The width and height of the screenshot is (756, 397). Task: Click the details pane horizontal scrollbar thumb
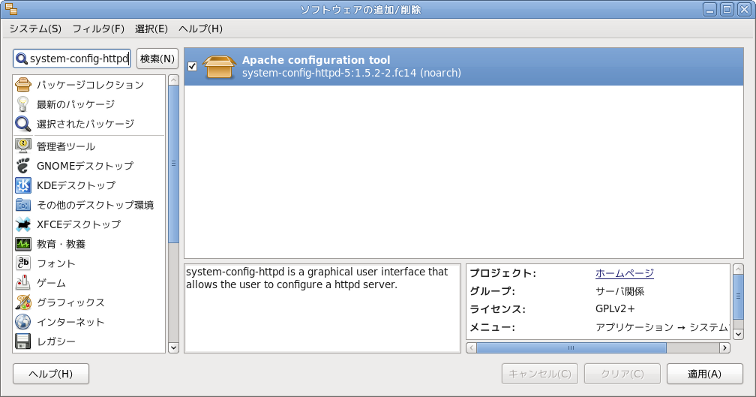pos(571,348)
